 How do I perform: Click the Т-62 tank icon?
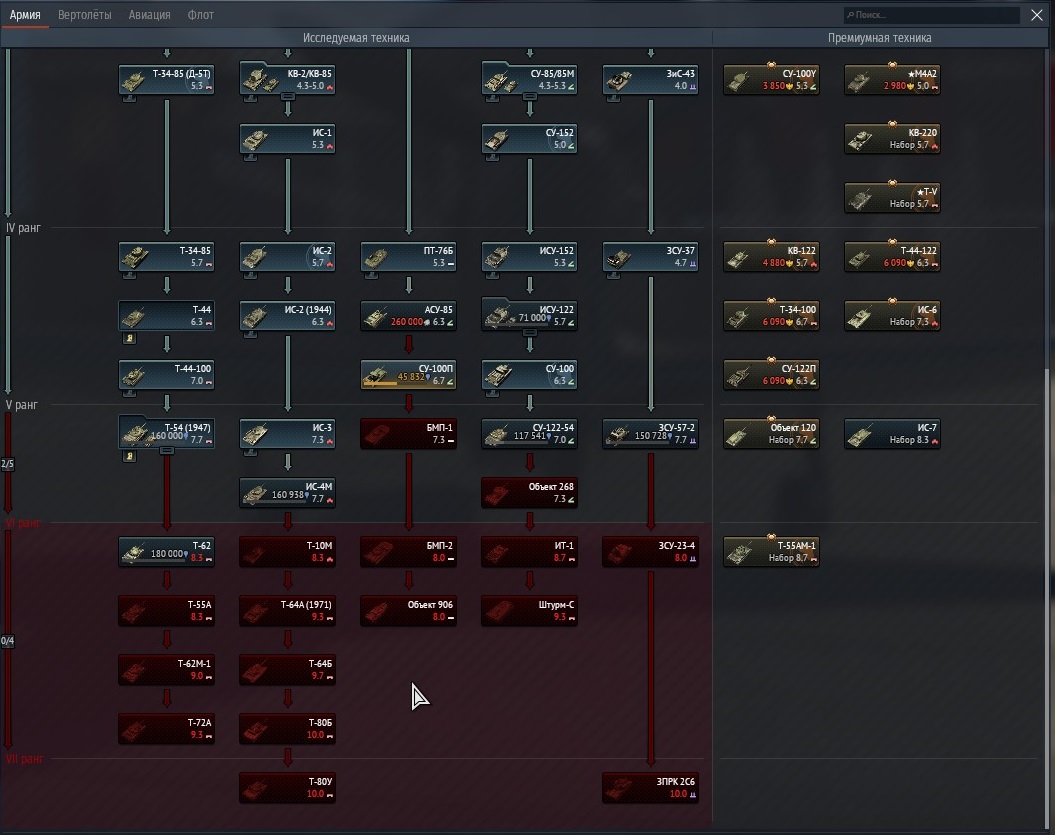coord(133,552)
